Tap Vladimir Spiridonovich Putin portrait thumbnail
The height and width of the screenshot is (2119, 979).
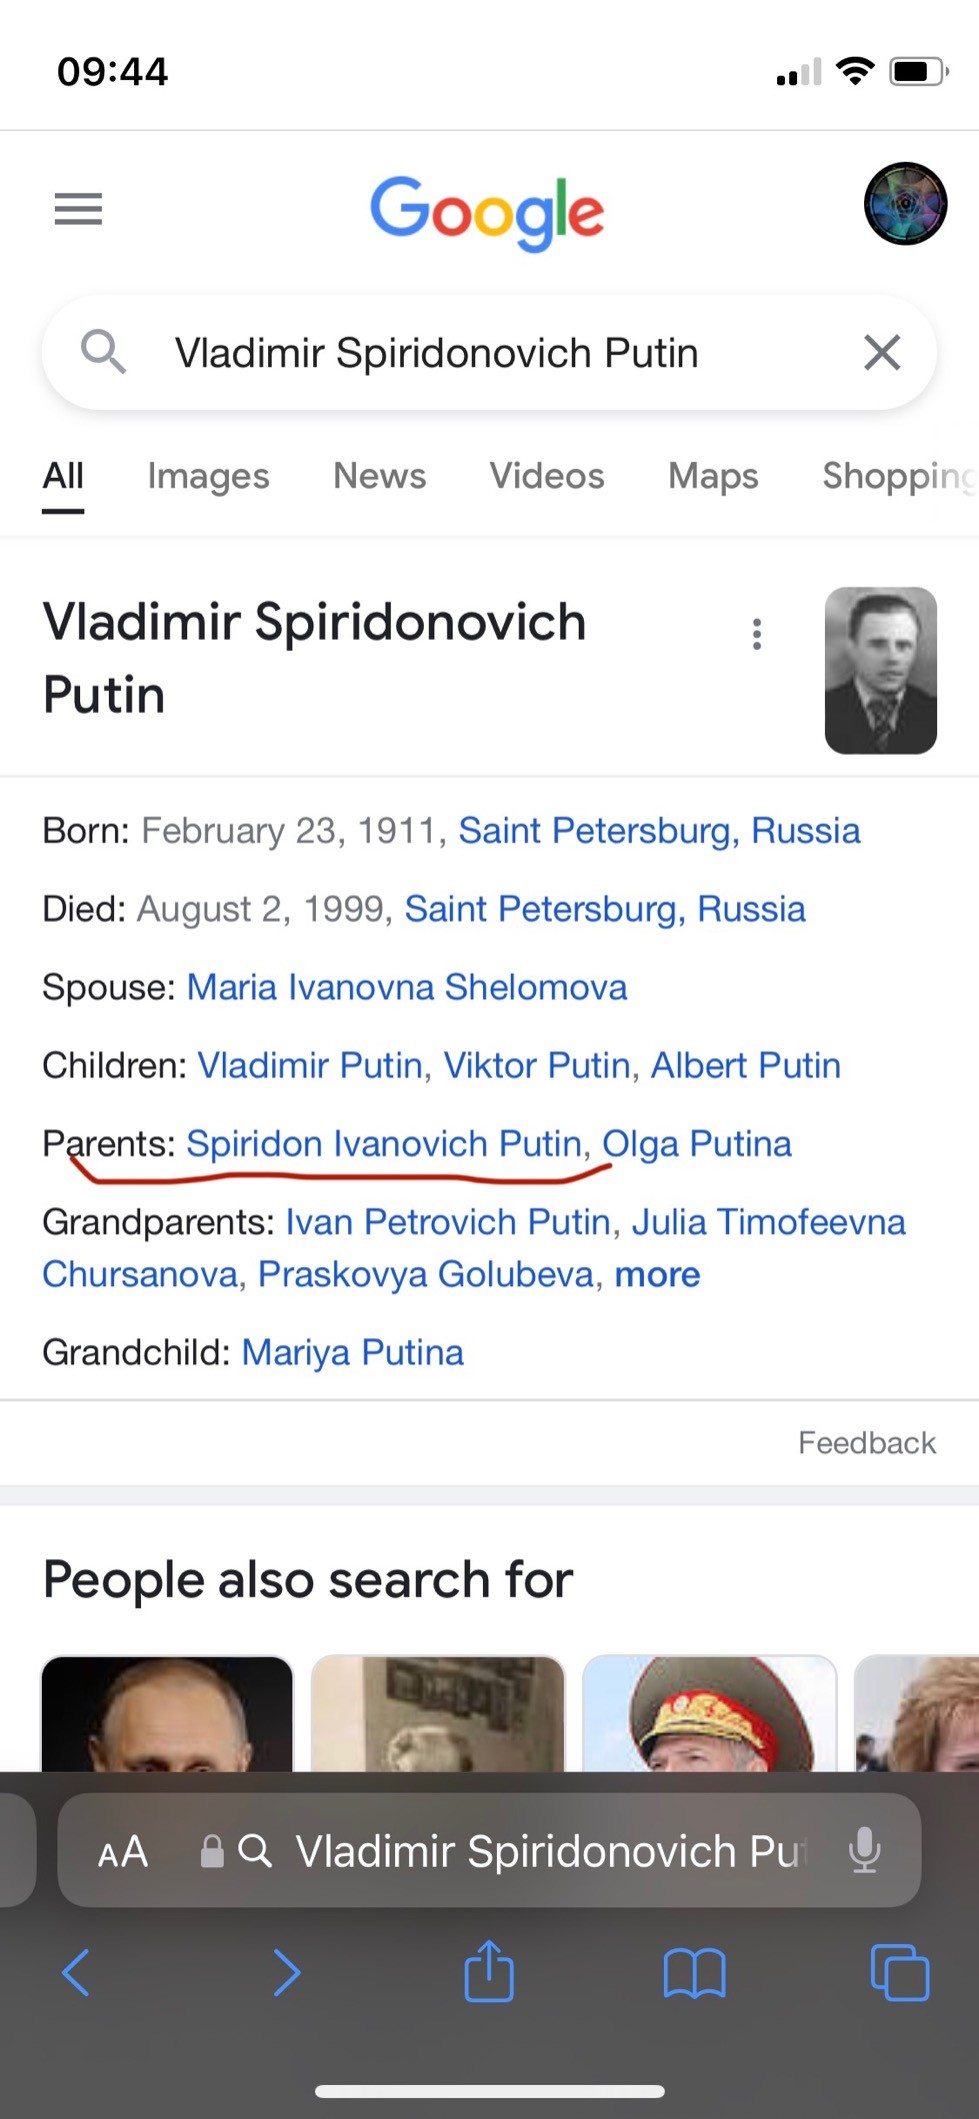click(x=880, y=670)
